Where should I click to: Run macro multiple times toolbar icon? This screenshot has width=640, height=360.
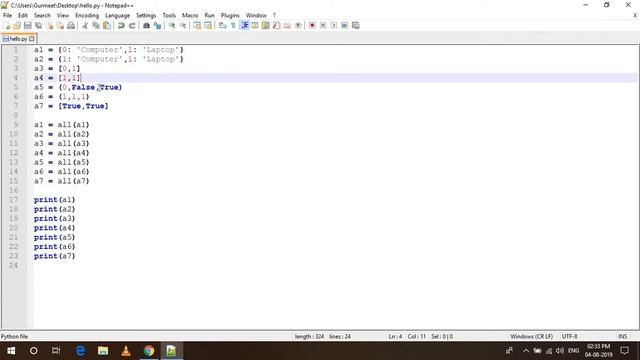344,25
